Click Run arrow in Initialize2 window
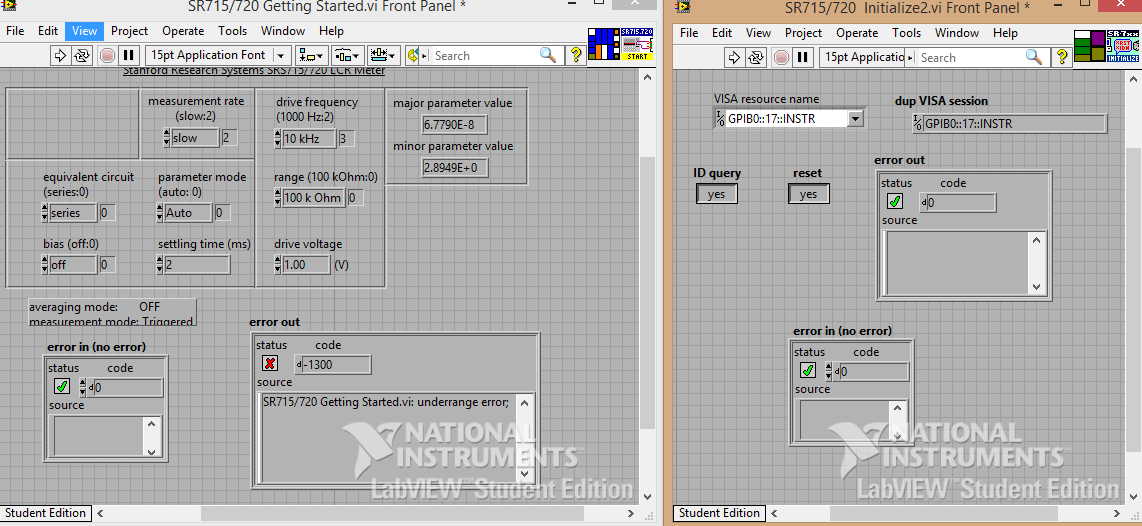The height and width of the screenshot is (526, 1142). point(735,57)
